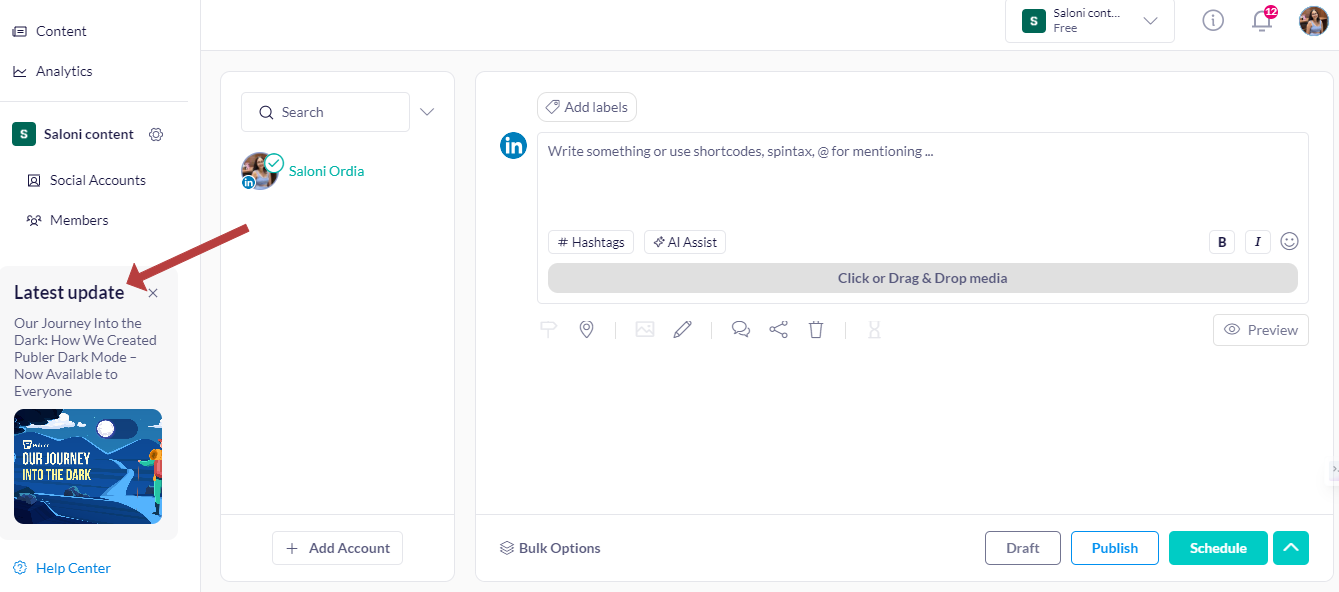This screenshot has height=592, width=1339.
Task: Go to the Analytics section
Action: (x=66, y=71)
